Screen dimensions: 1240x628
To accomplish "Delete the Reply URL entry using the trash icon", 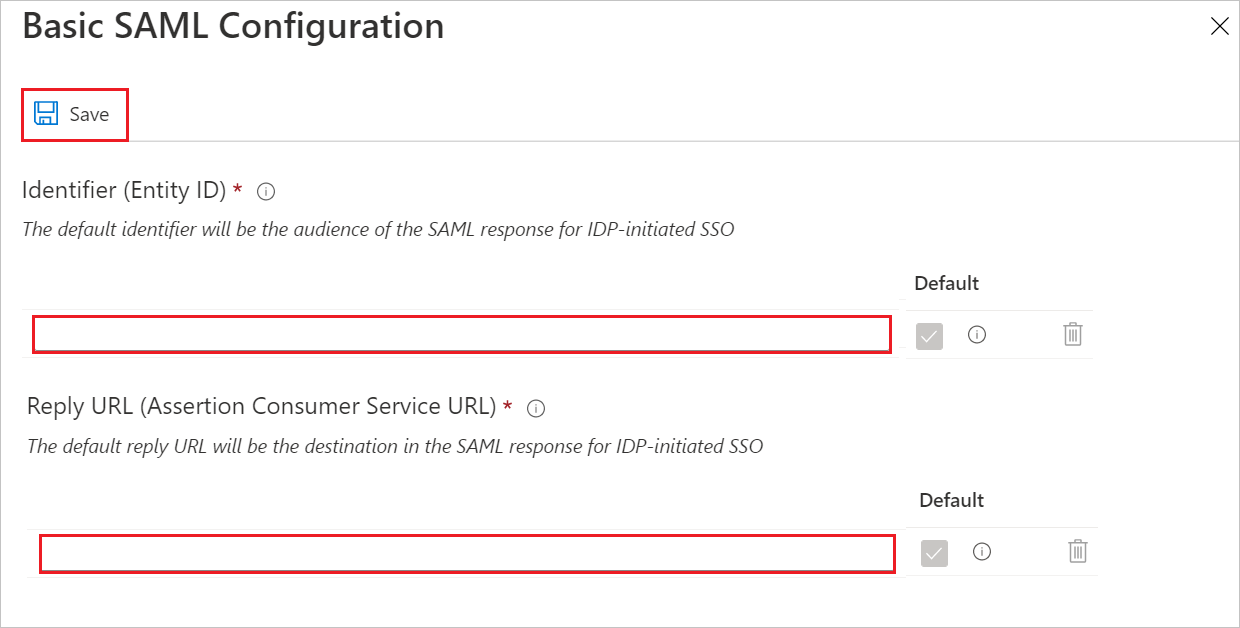I will (1077, 552).
